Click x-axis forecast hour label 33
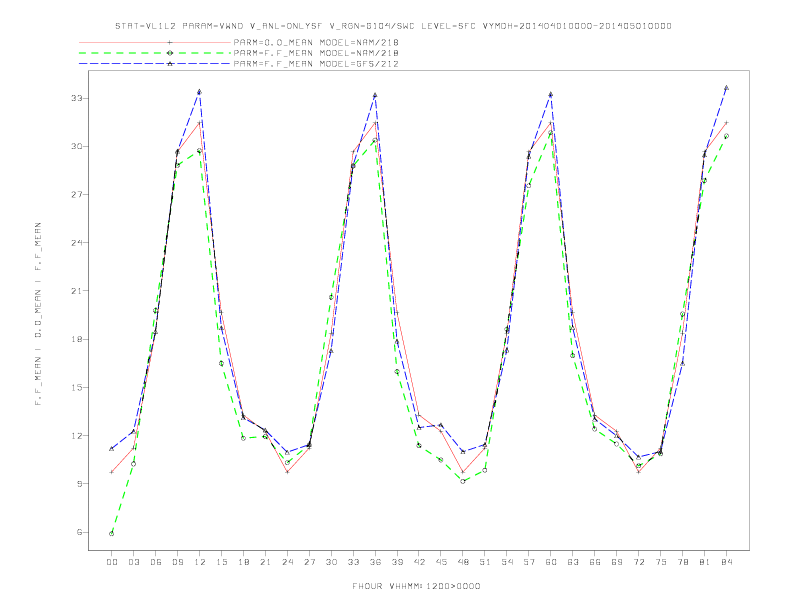The height and width of the screenshot is (612, 792). coord(353,562)
